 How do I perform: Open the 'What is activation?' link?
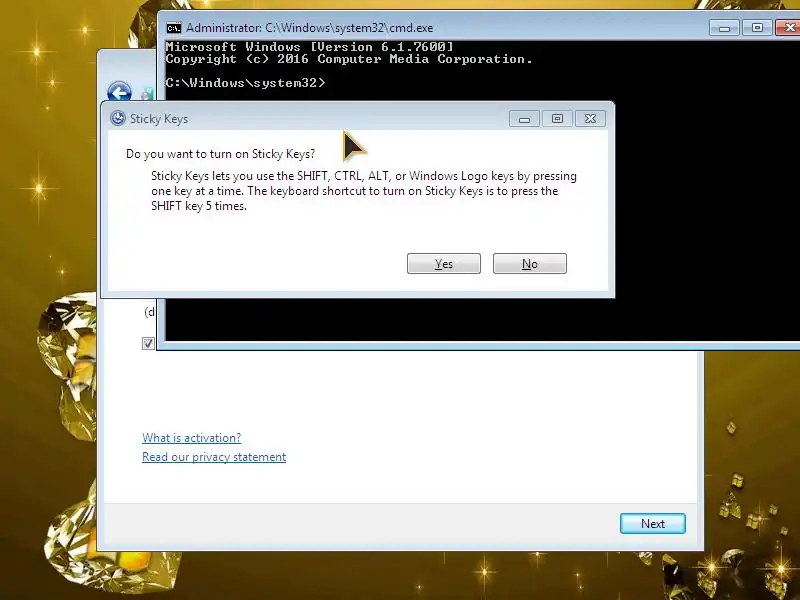[x=191, y=438]
